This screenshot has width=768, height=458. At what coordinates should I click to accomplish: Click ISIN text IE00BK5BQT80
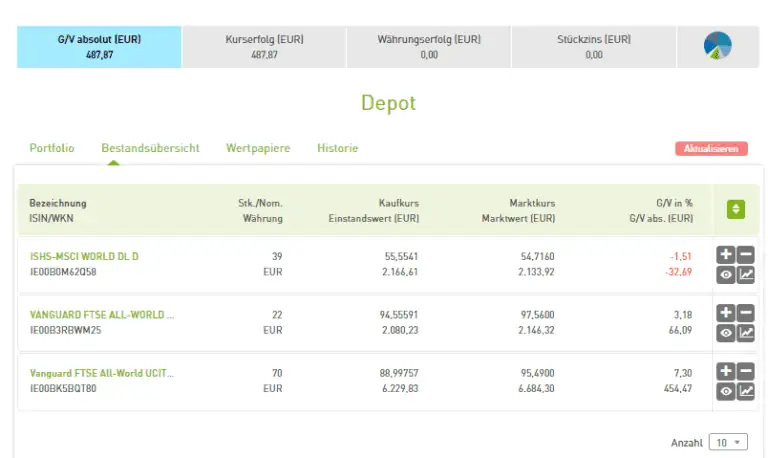pos(63,388)
